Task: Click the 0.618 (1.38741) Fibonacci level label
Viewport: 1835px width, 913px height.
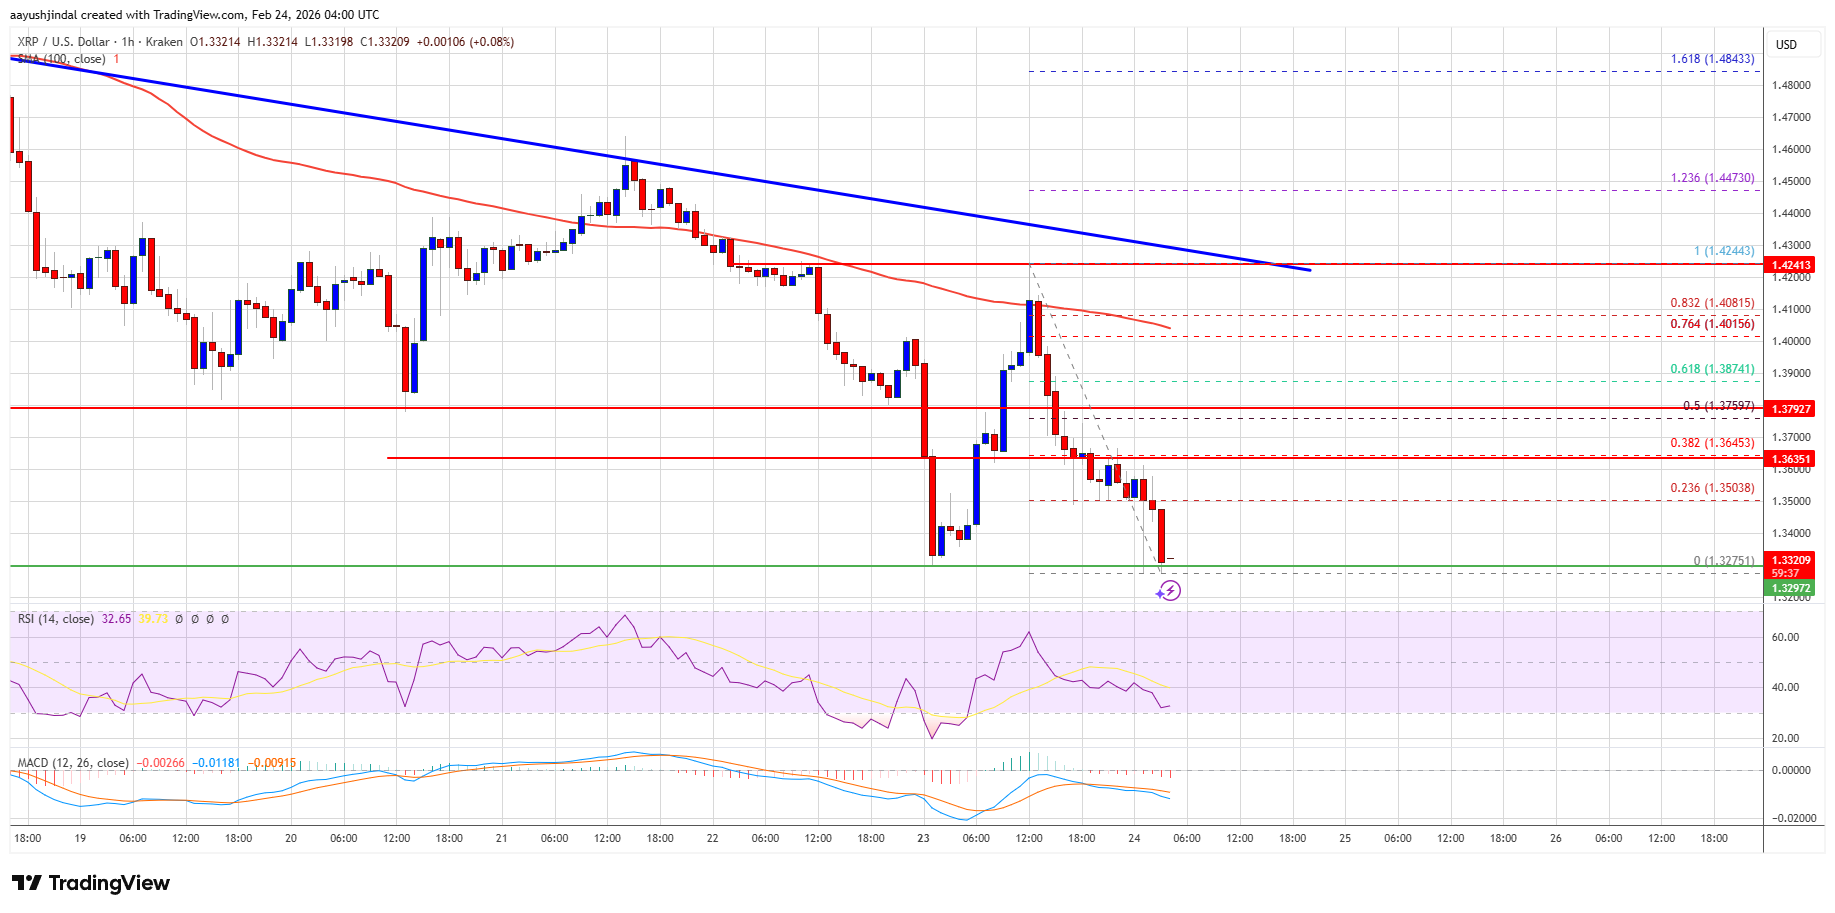Action: pyautogui.click(x=1714, y=370)
